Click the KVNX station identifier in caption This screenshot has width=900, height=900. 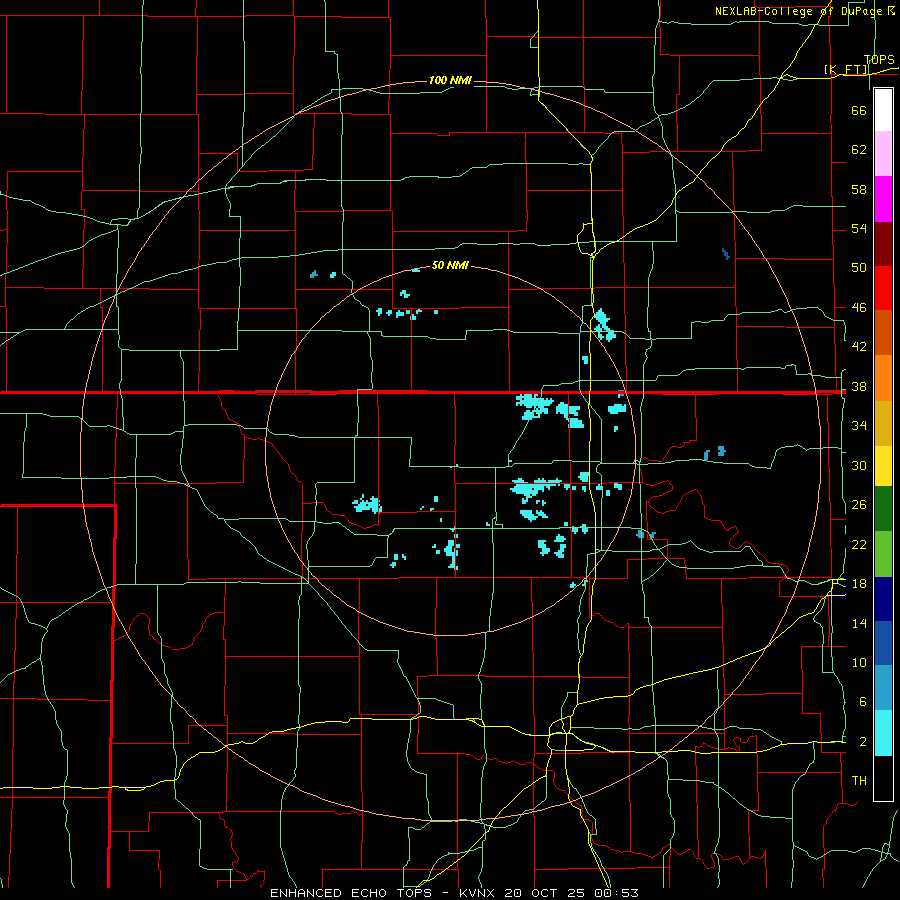479,893
